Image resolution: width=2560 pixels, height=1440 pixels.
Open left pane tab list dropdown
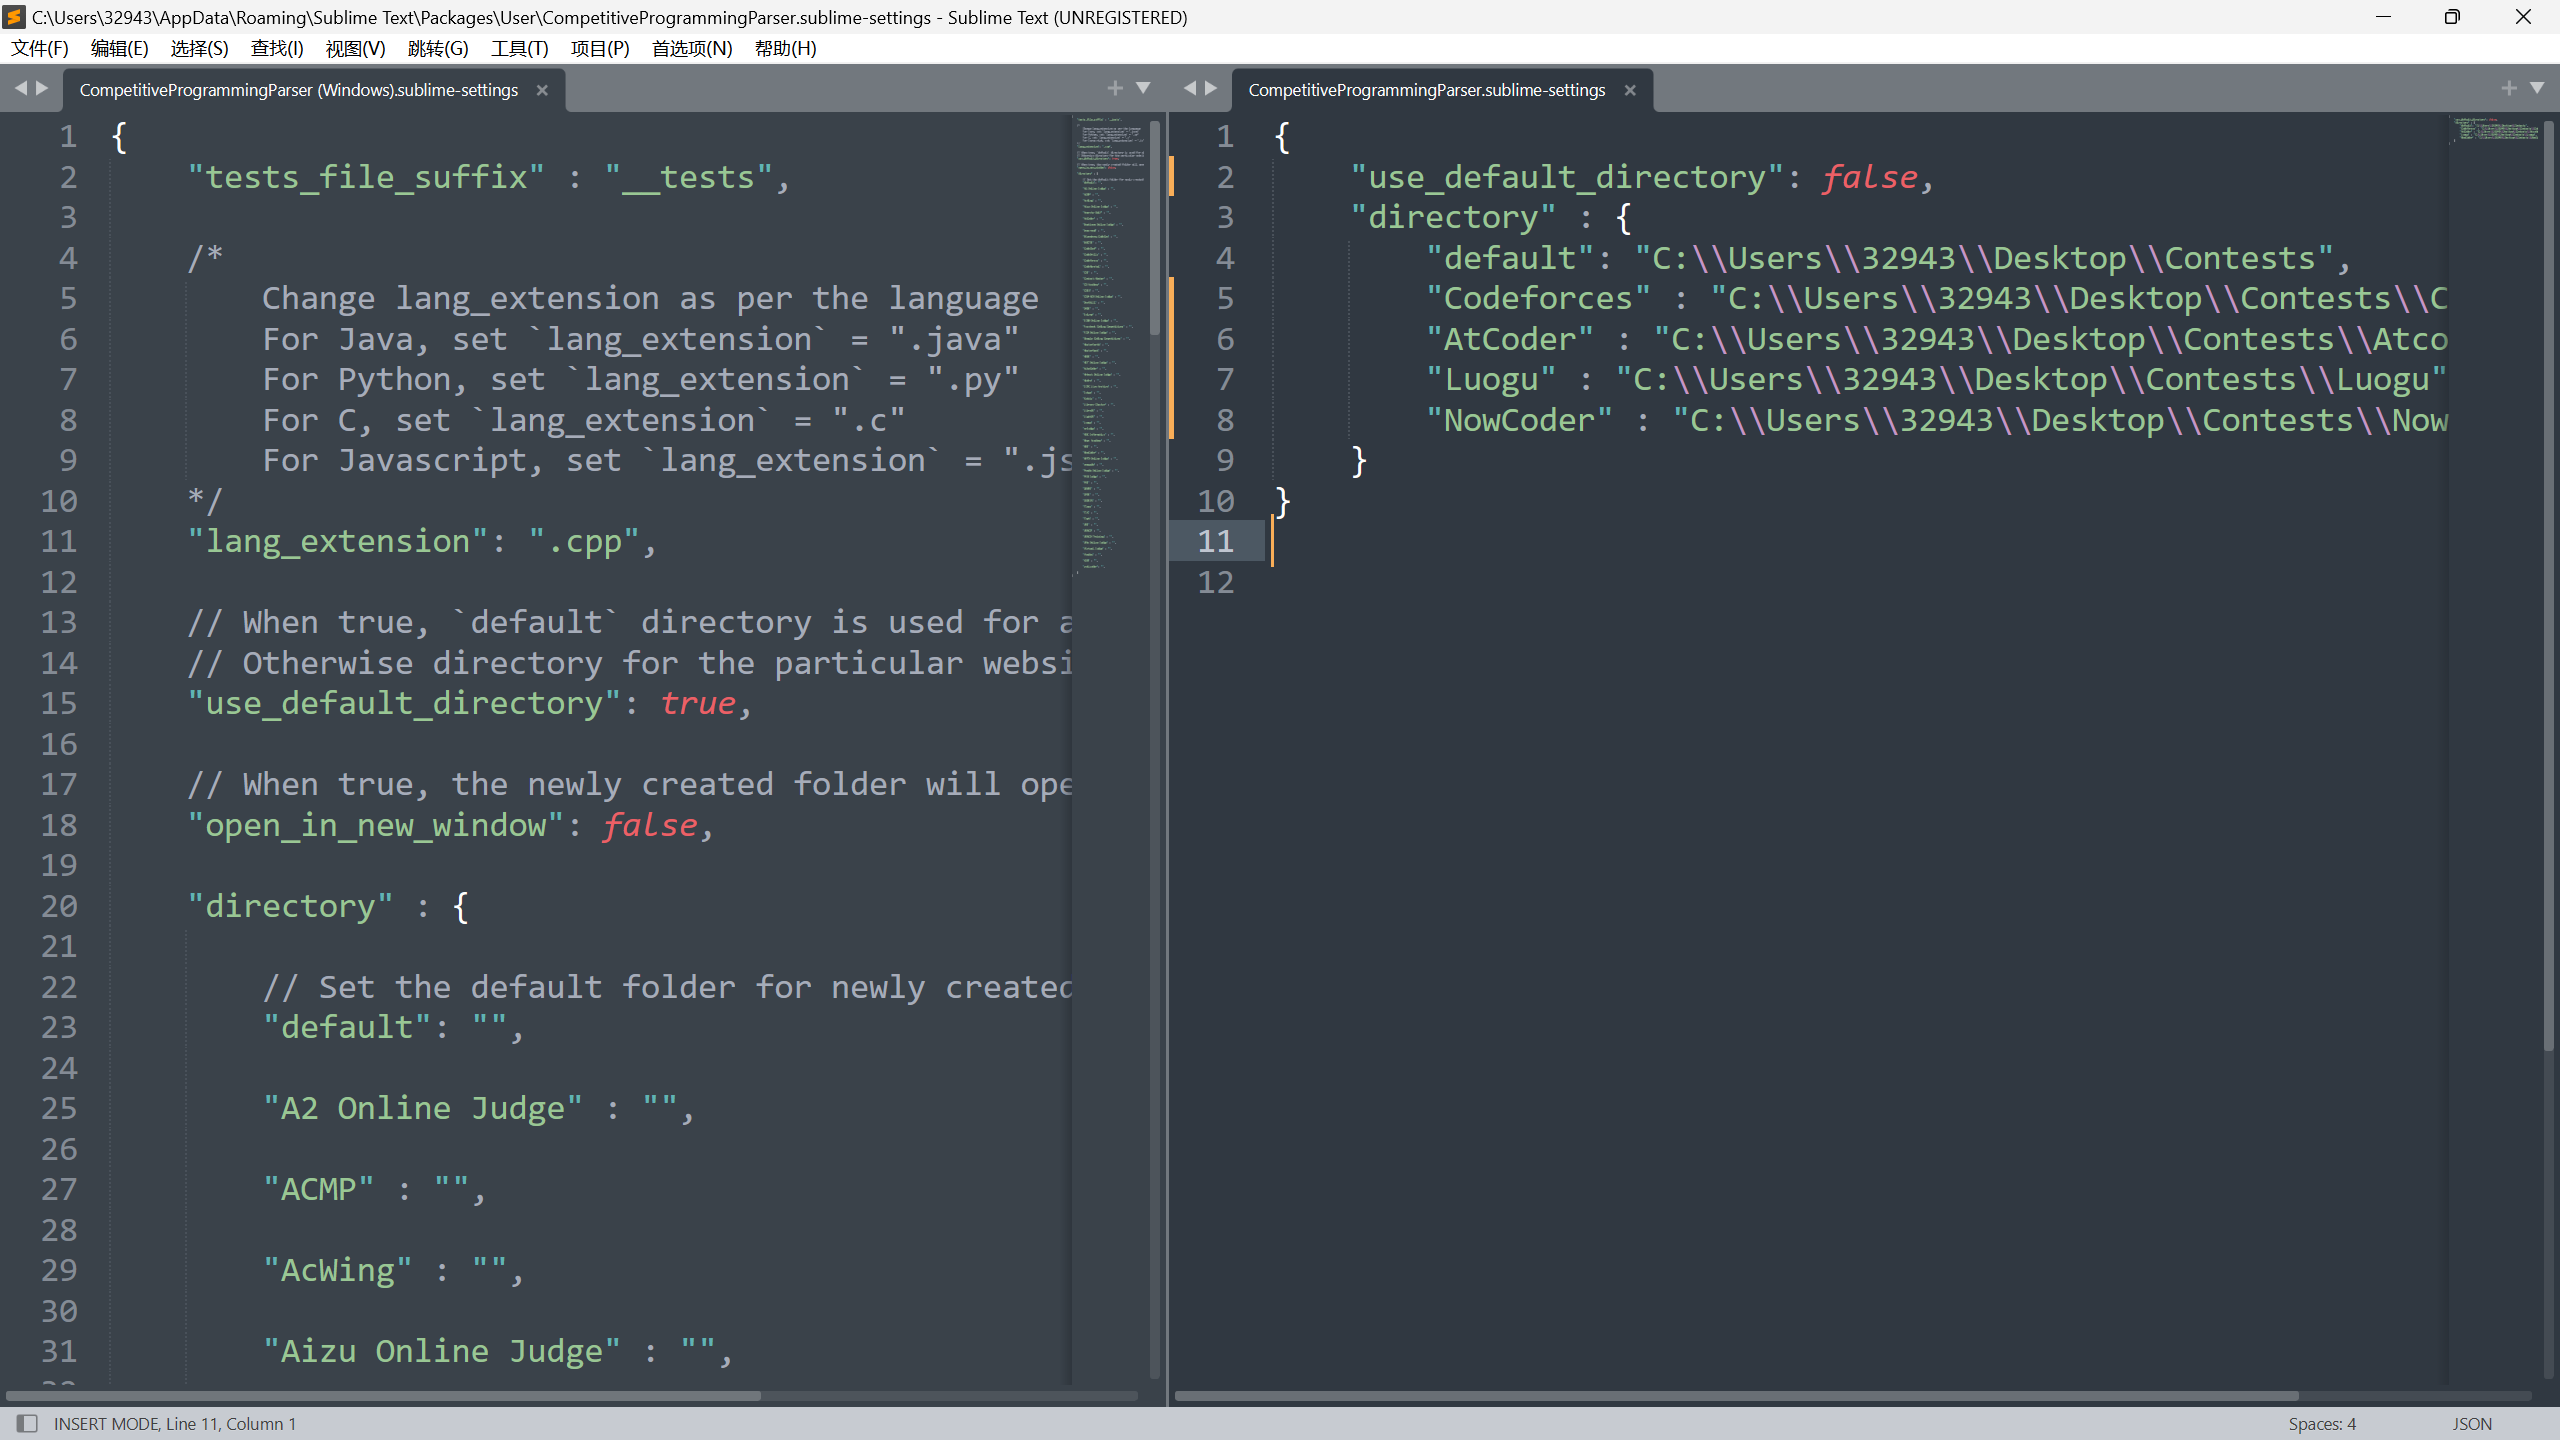1143,88
